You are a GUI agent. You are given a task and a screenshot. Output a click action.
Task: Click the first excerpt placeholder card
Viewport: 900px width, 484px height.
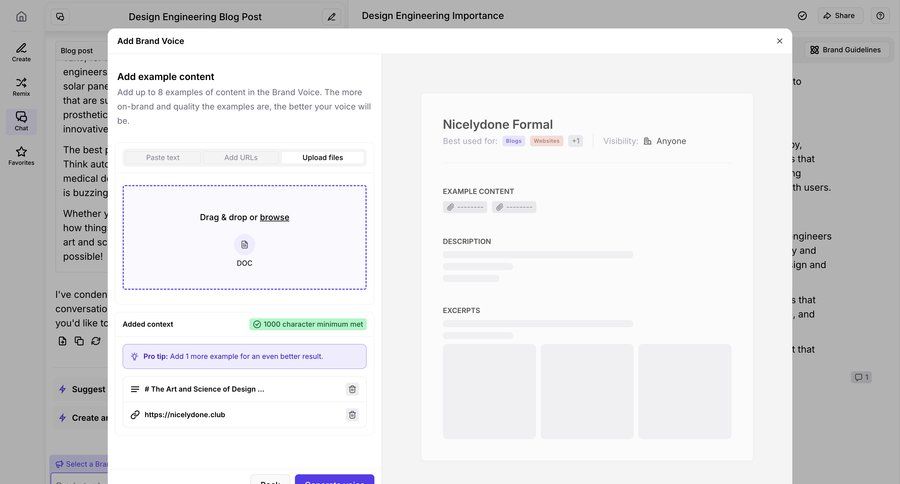coord(489,392)
